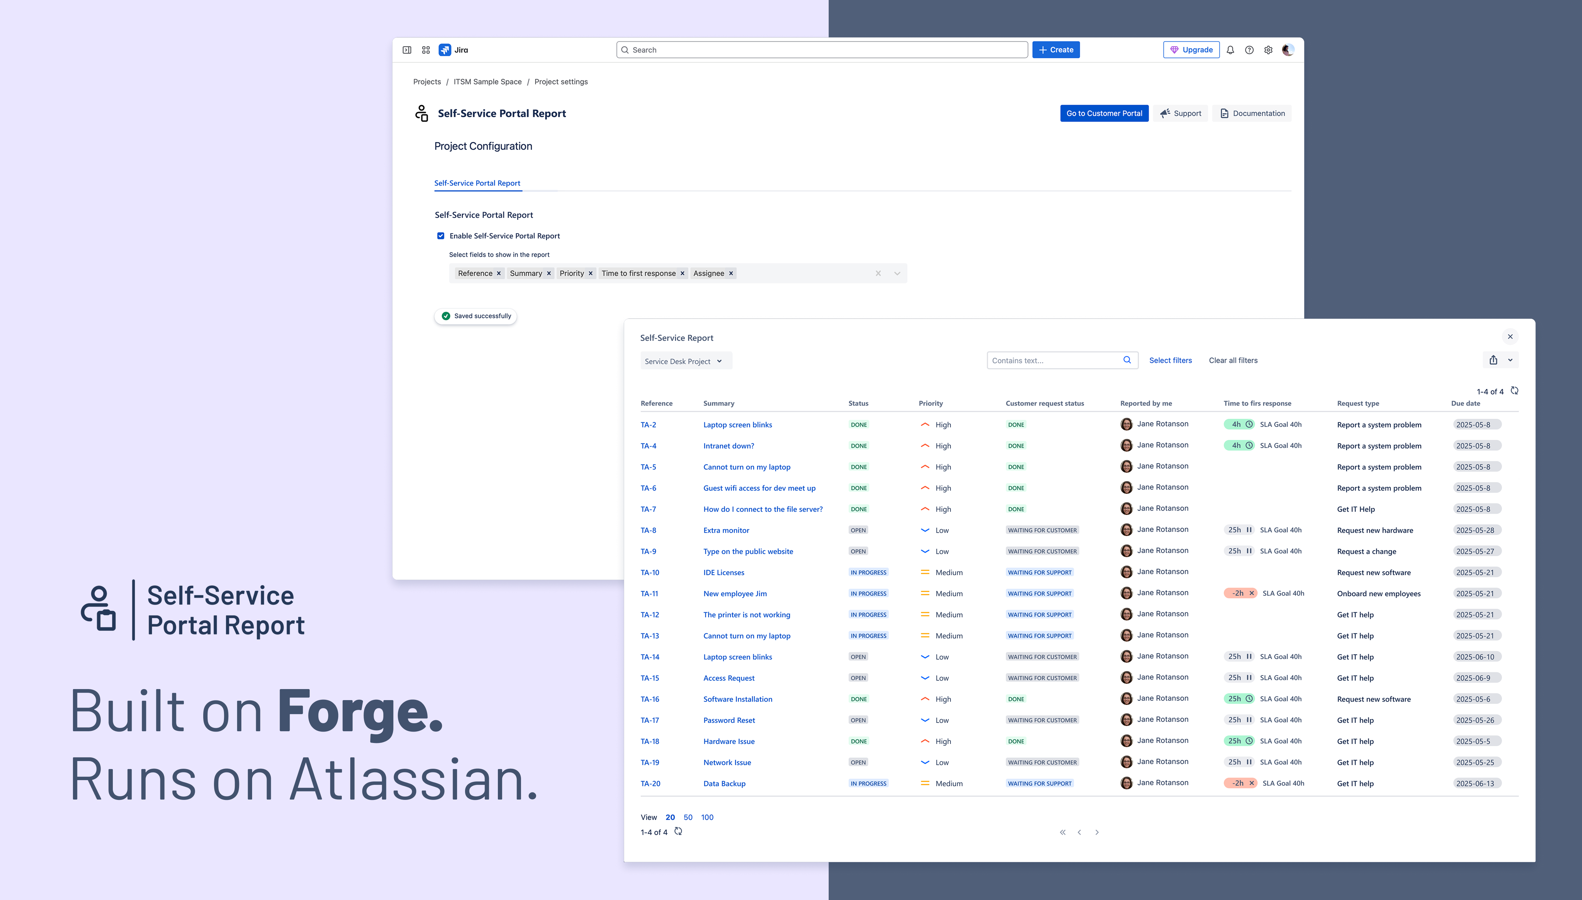1582x900 pixels.
Task: Open Intranet down? issue
Action: coord(729,446)
